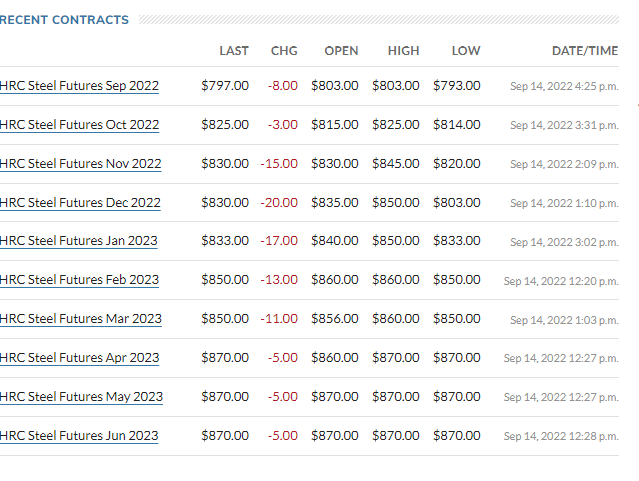Open HRC Steel Futures Sep 2022 link
639x481 pixels.
[x=80, y=86]
